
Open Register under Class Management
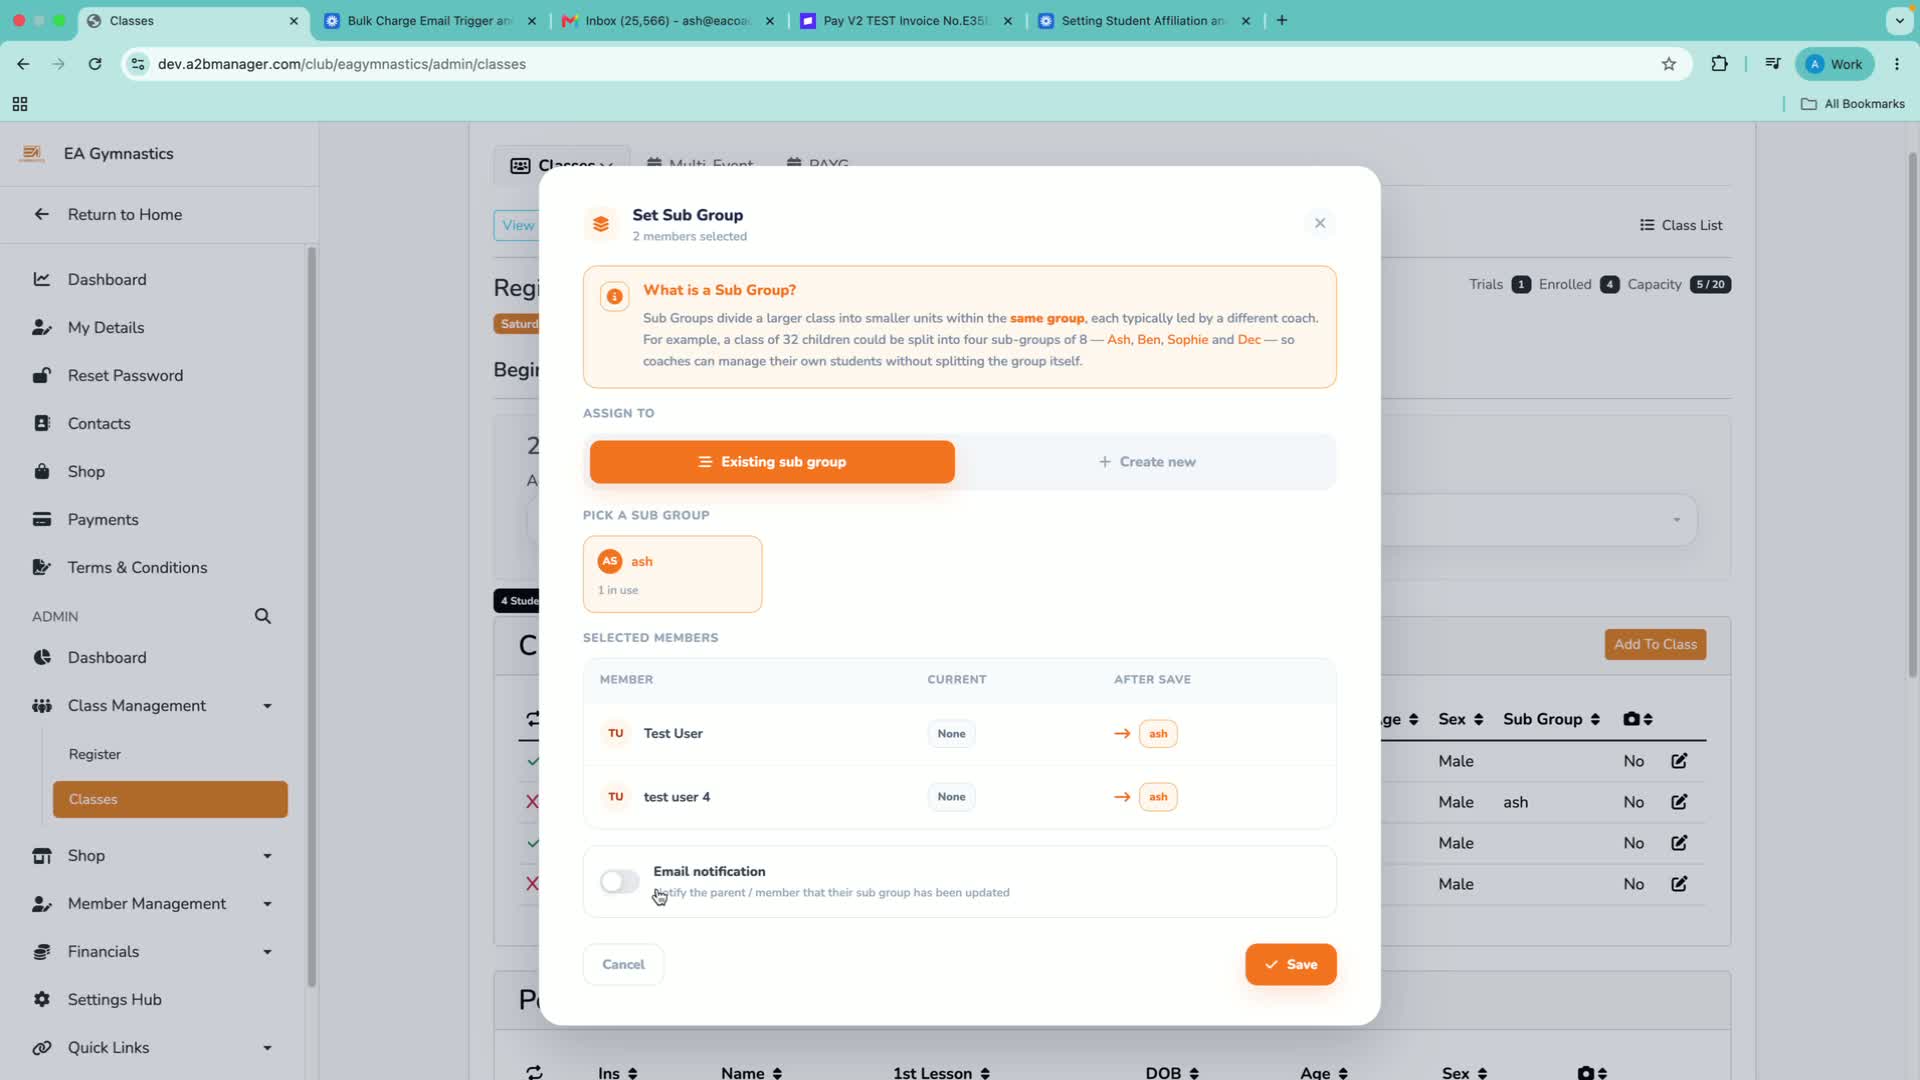[x=94, y=754]
